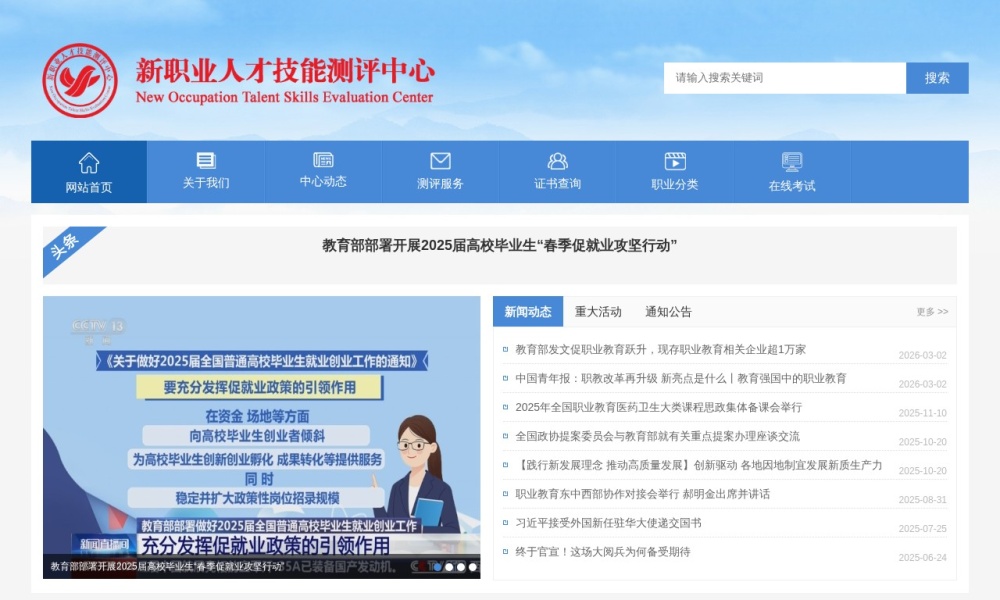Open news 【践行新发展理念 推动高质量发展】
The width and height of the screenshot is (1000, 600).
698,465
